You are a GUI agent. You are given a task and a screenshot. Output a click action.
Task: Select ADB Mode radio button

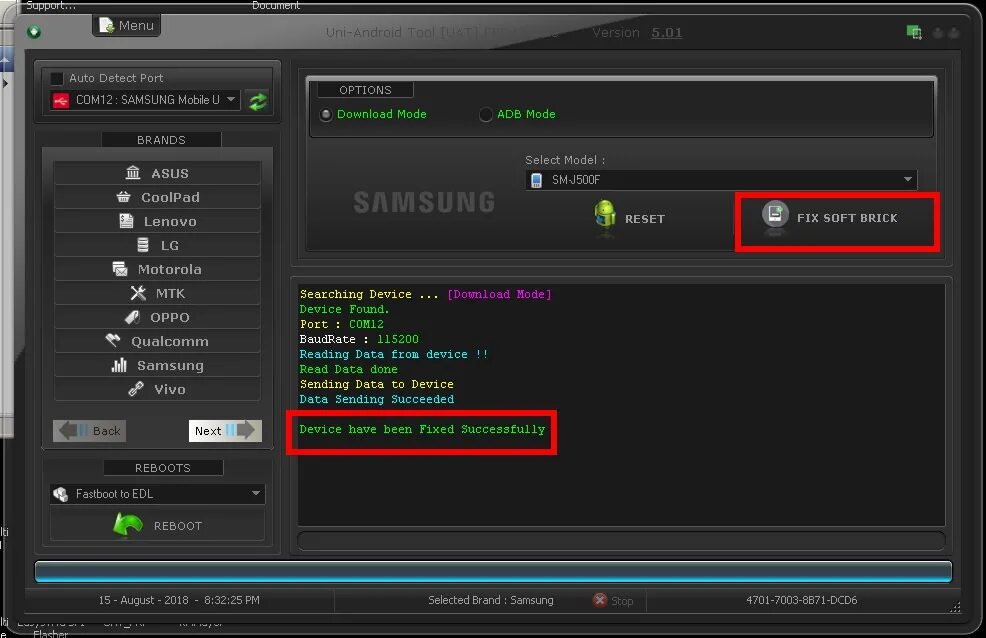485,114
